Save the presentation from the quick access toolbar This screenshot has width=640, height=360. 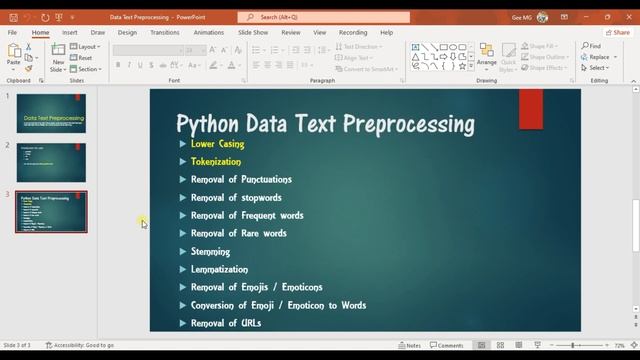coord(13,18)
